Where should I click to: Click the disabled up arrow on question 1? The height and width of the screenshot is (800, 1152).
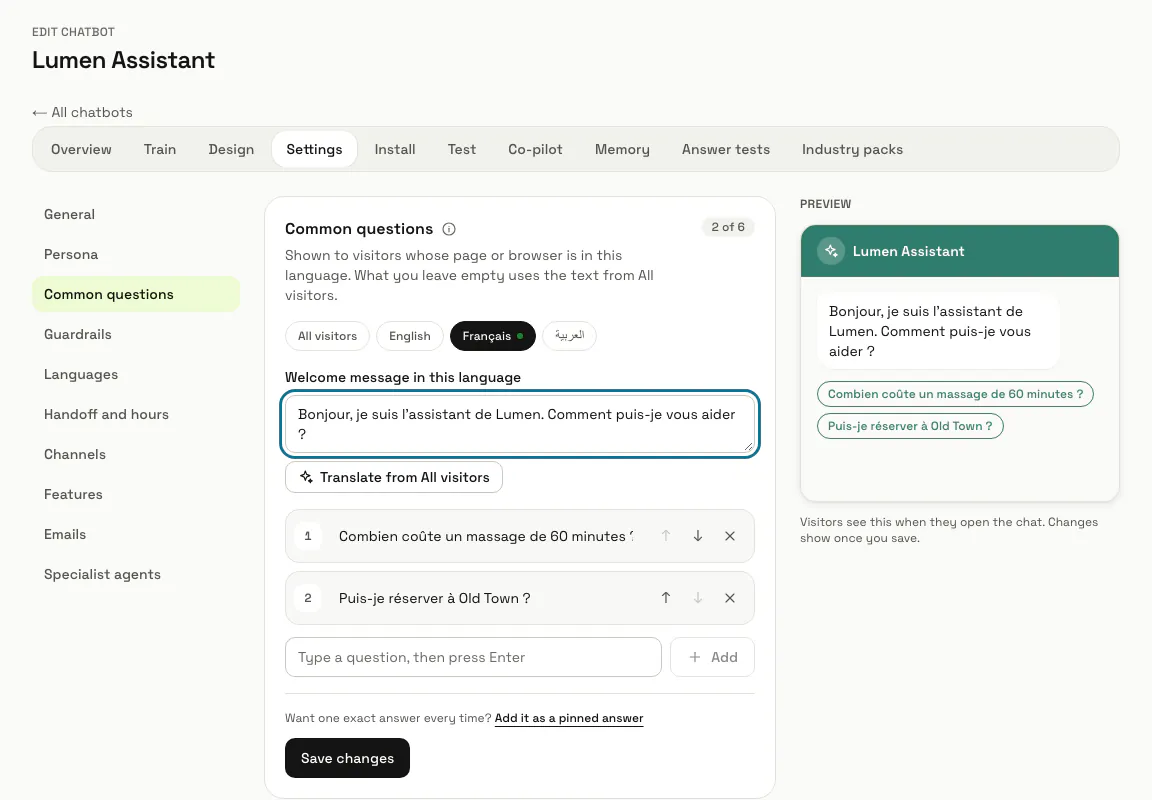666,536
